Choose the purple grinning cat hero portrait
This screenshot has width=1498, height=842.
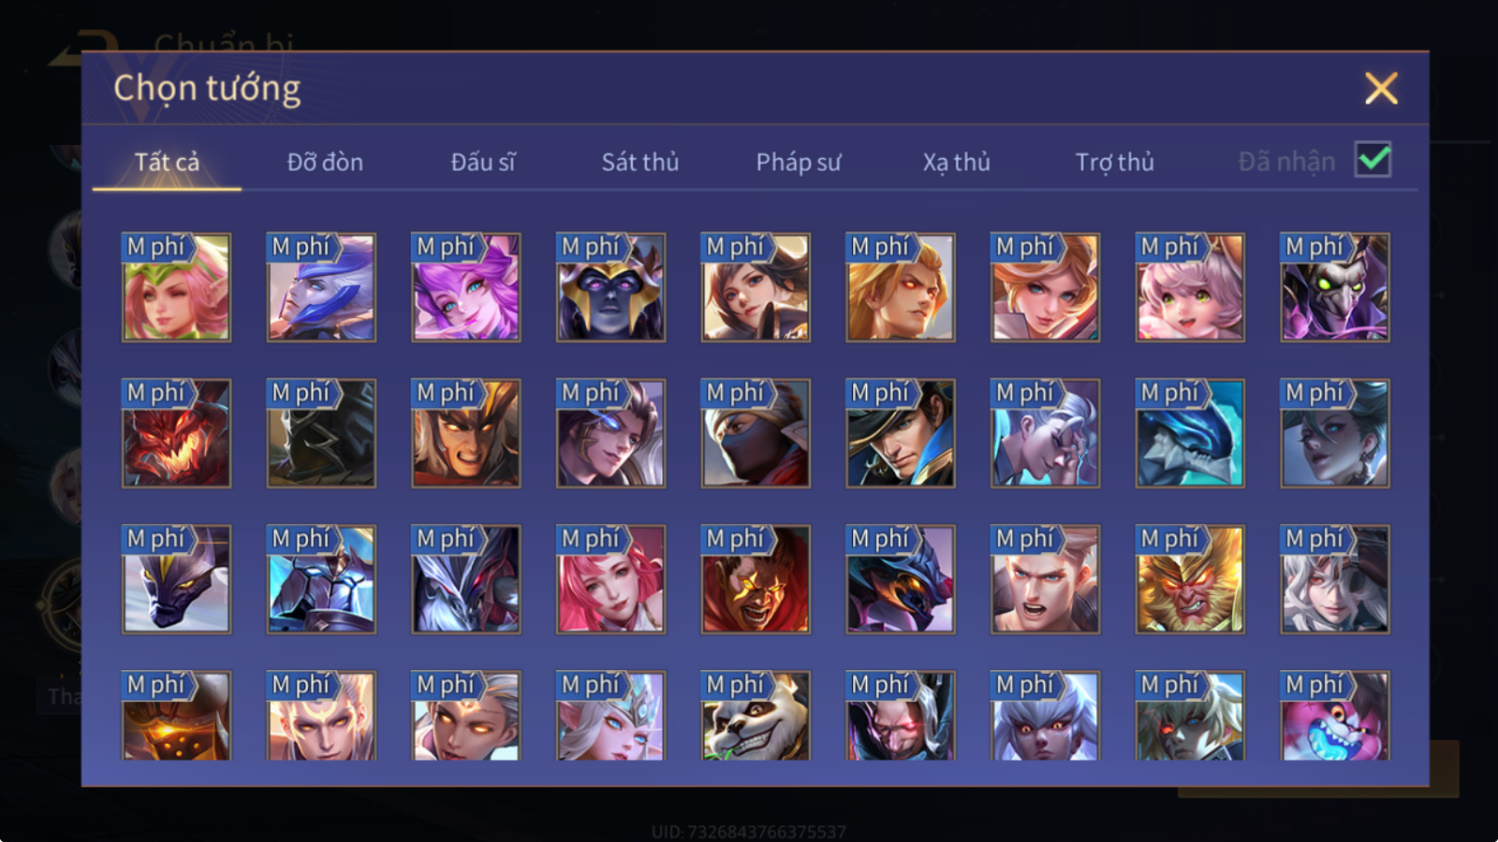point(1335,716)
